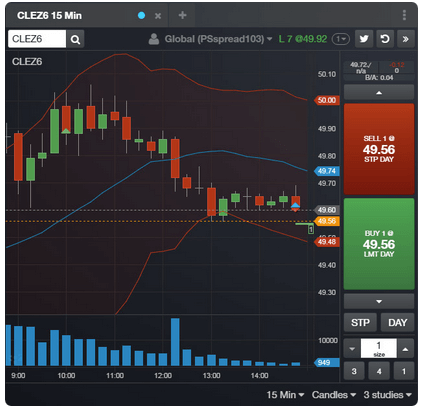Add a new tab with plus icon
The width and height of the screenshot is (423, 410).
point(182,15)
